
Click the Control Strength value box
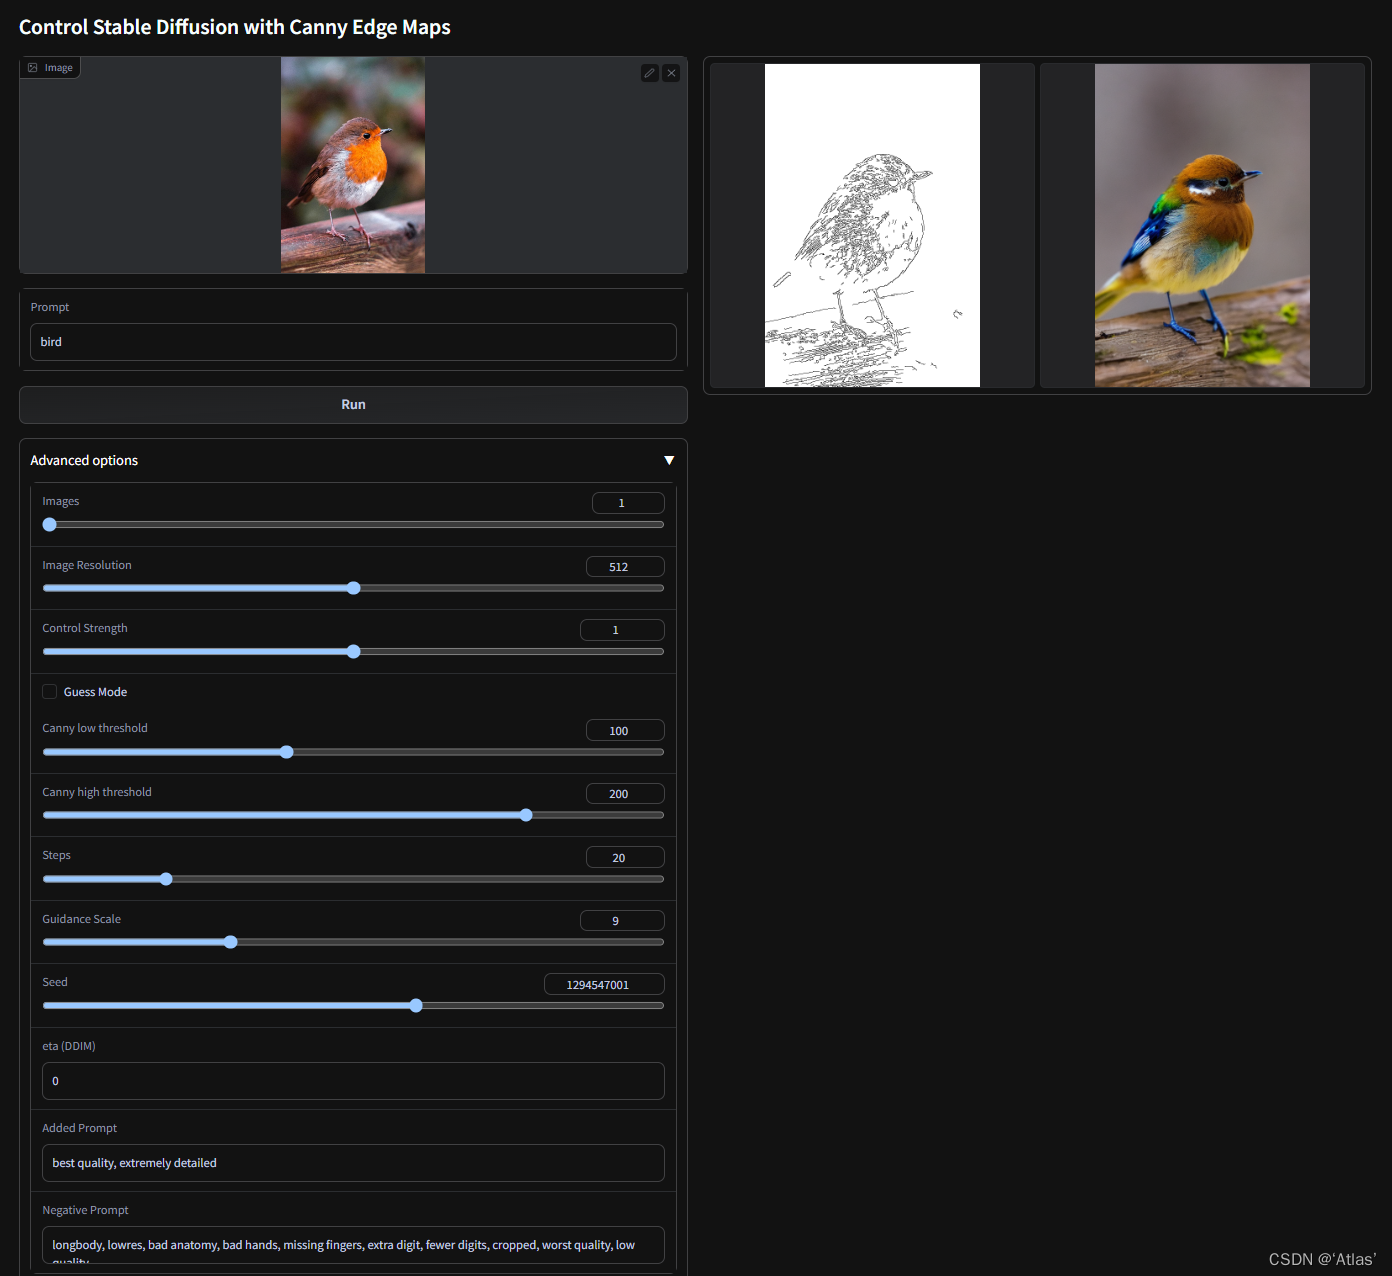[622, 630]
